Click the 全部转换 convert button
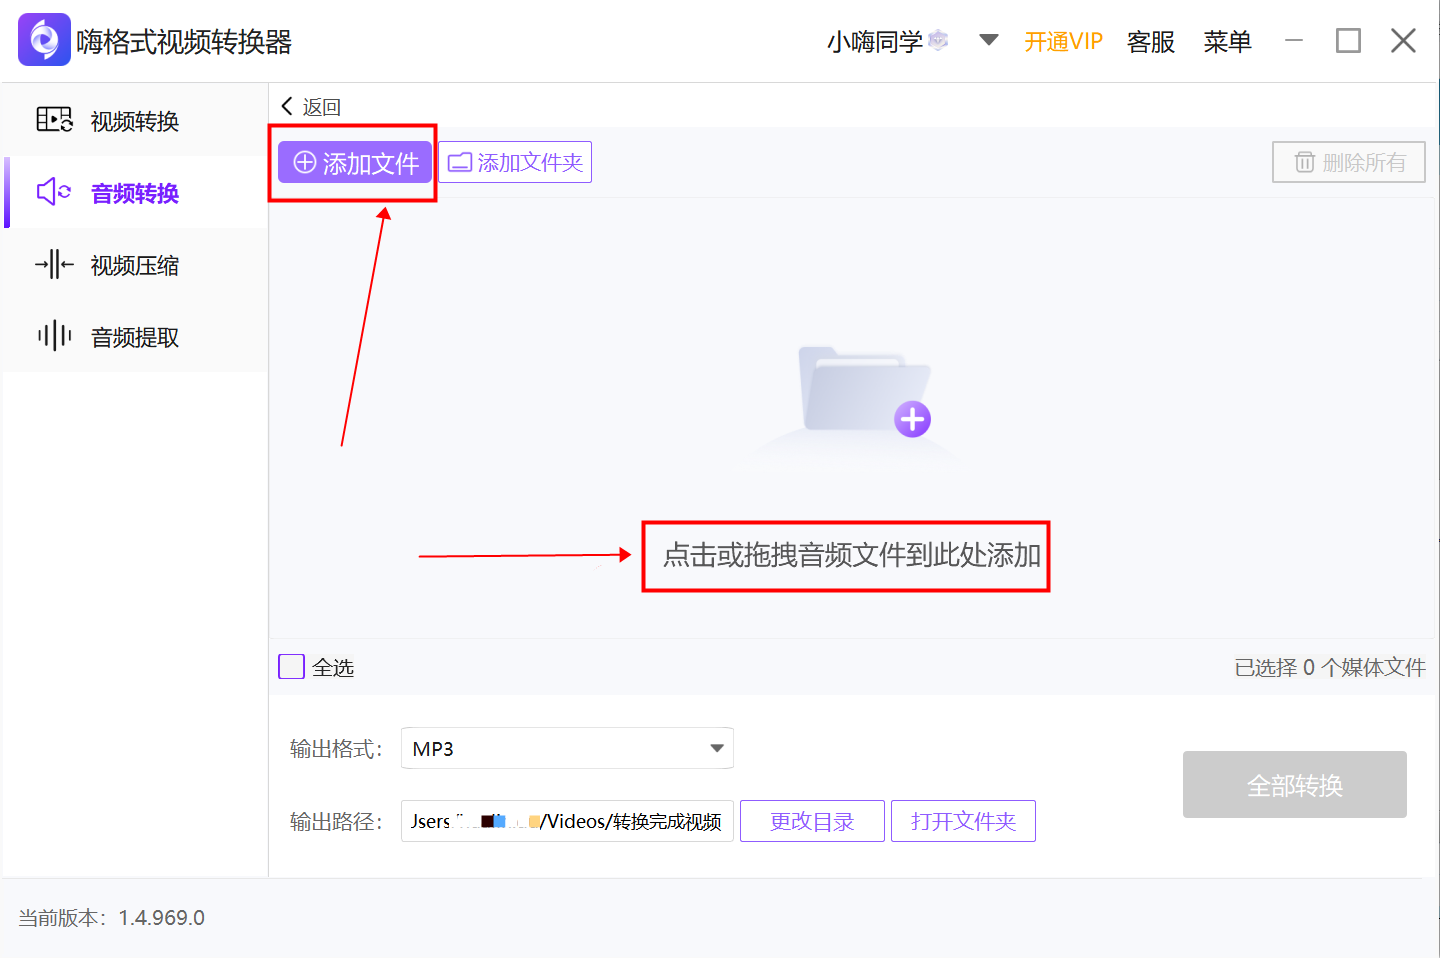1440x958 pixels. click(1294, 785)
